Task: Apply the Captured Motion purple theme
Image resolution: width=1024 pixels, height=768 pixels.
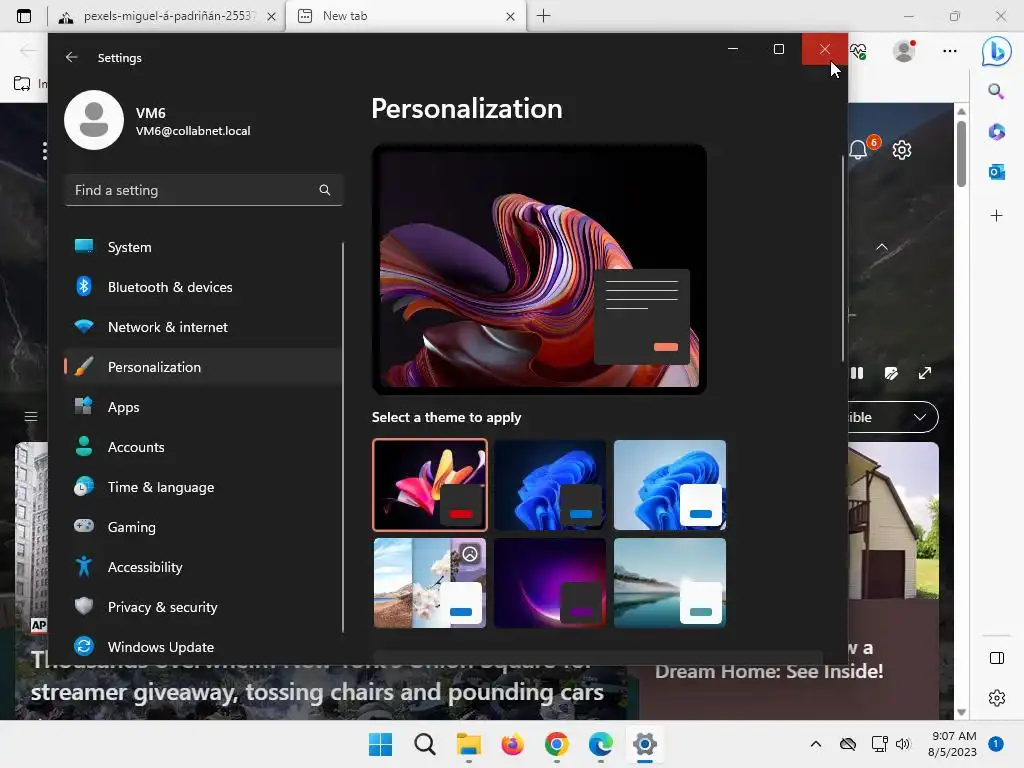Action: click(x=550, y=583)
